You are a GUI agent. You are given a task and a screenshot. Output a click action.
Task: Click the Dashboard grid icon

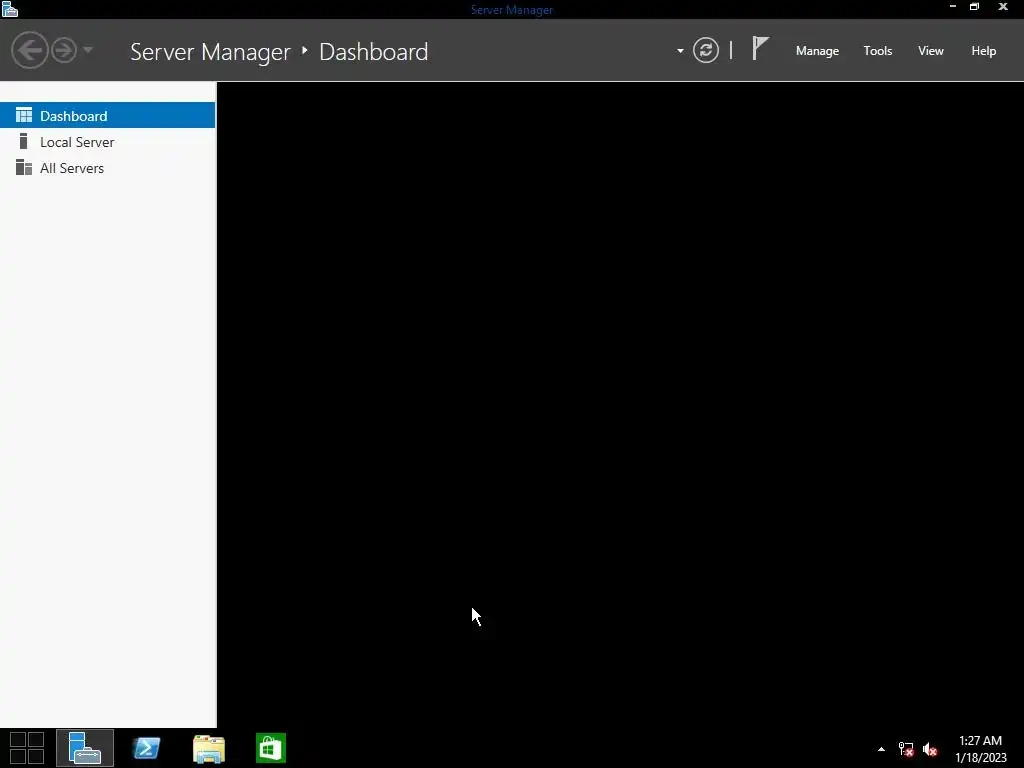[24, 115]
